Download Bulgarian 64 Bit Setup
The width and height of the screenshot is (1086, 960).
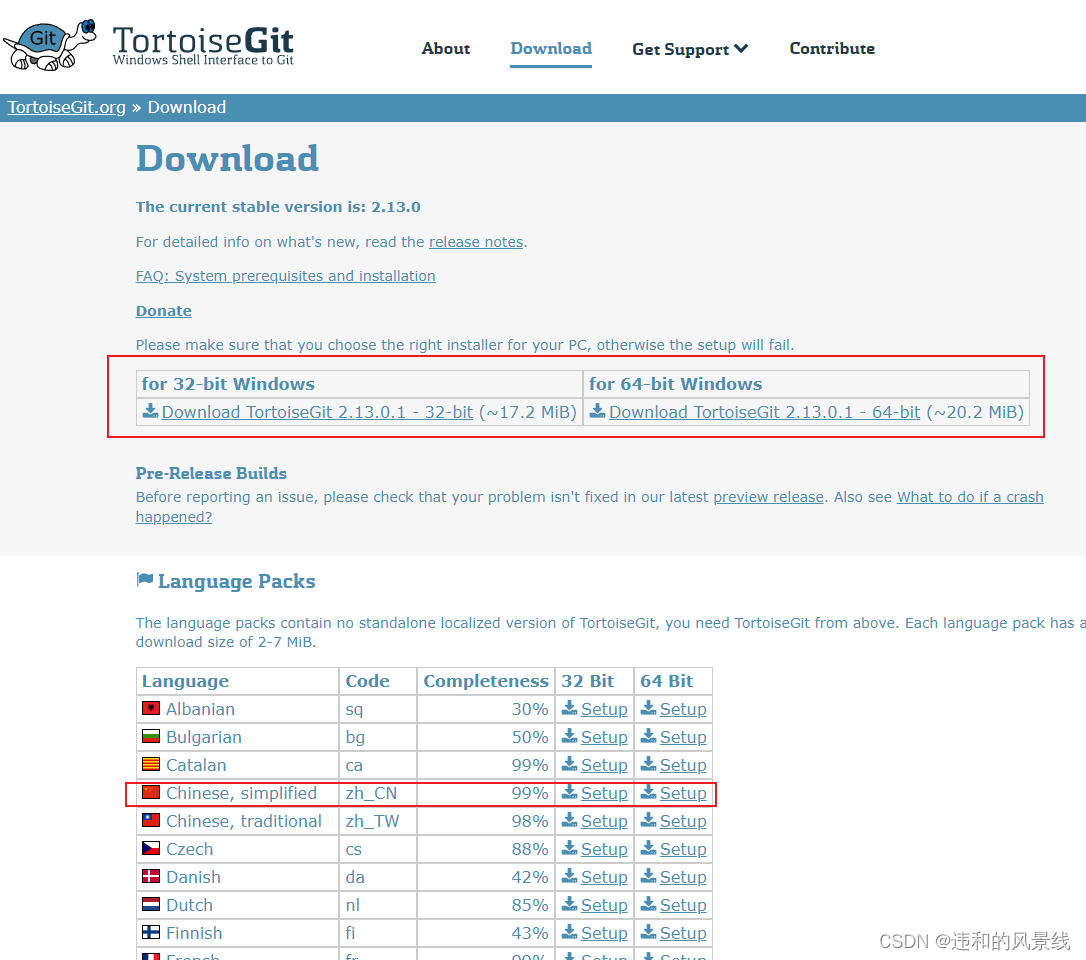click(683, 737)
